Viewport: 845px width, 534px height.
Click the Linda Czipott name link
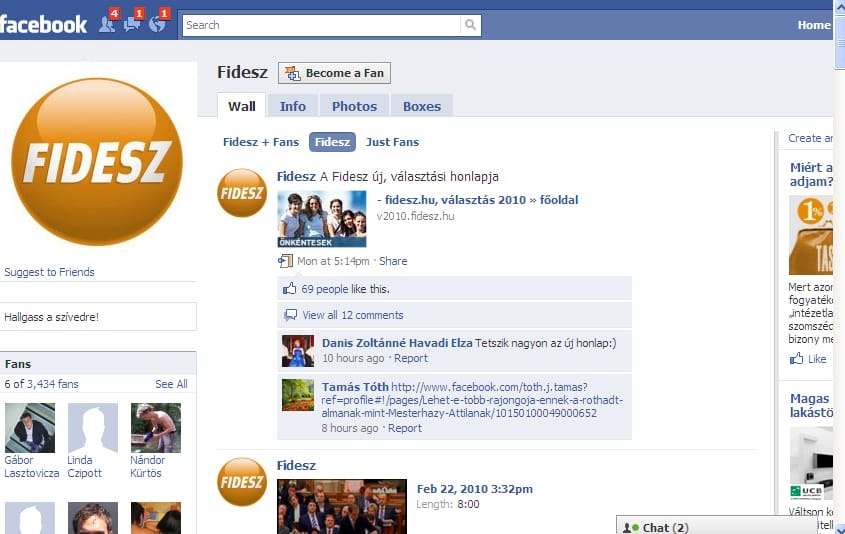click(85, 467)
